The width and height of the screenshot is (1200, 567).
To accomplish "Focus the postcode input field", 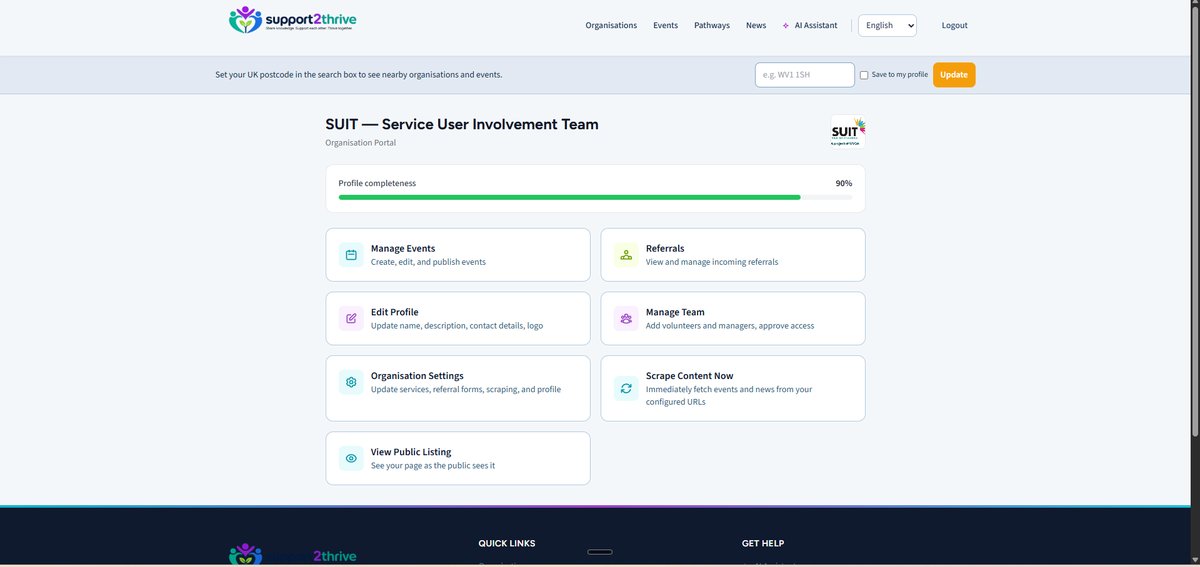I will [x=805, y=75].
